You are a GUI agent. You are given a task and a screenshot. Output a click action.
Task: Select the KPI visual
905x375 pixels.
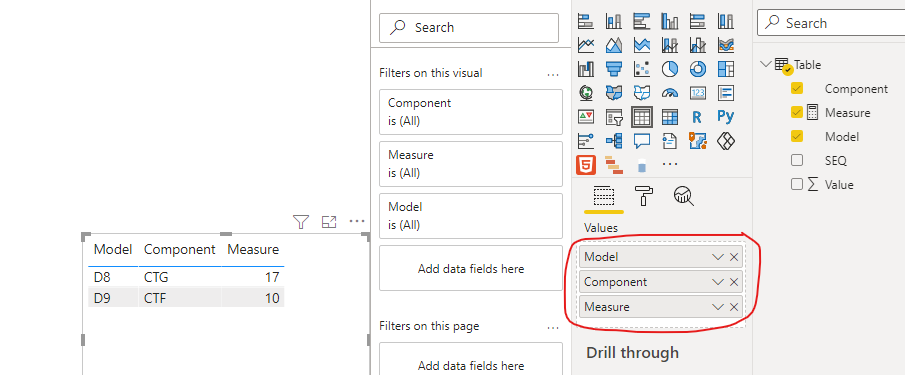(586, 117)
